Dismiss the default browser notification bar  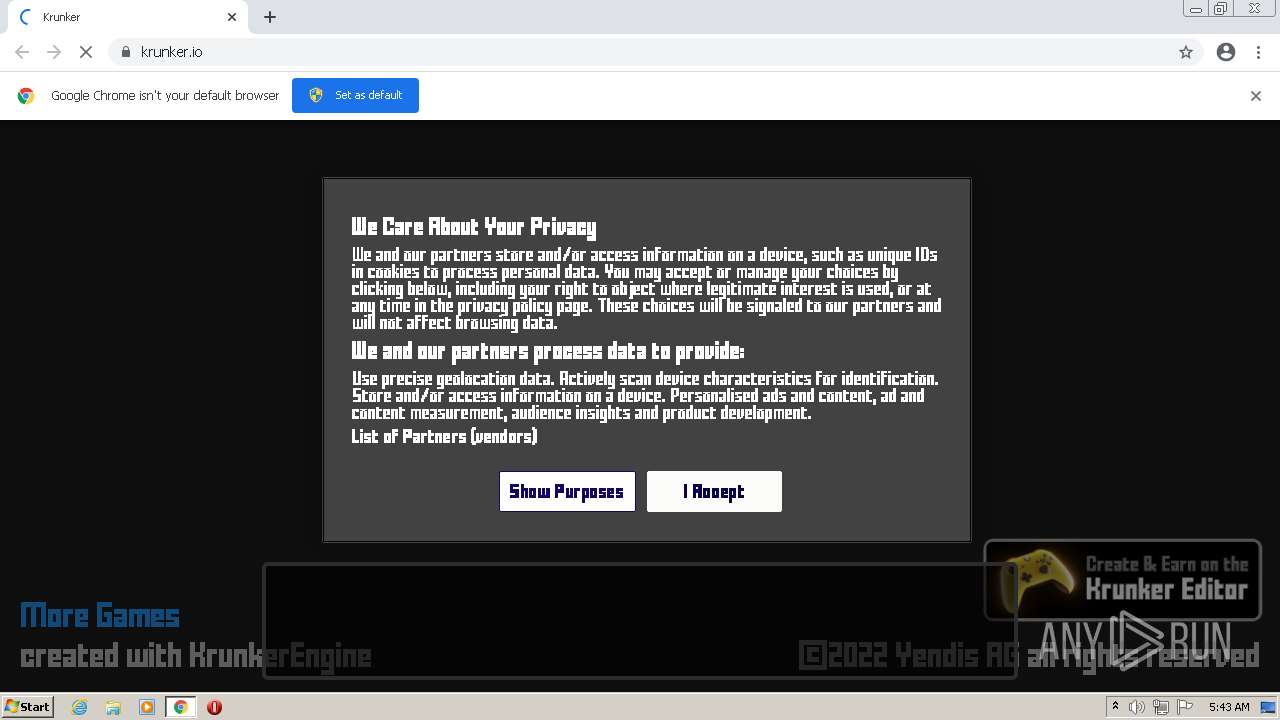[1256, 96]
